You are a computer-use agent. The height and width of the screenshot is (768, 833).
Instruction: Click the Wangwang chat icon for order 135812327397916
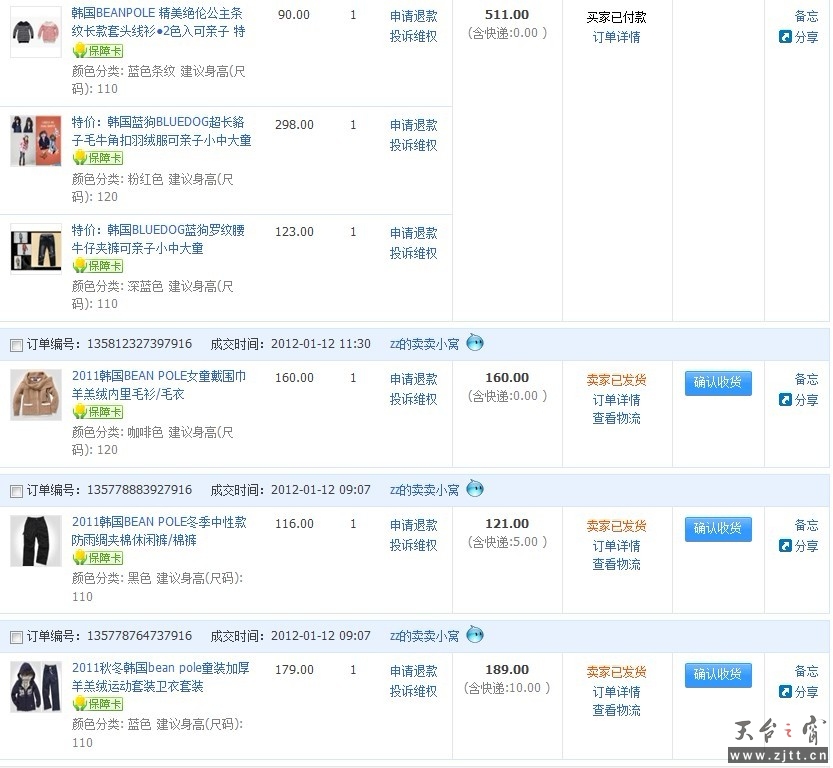pyautogui.click(x=475, y=343)
